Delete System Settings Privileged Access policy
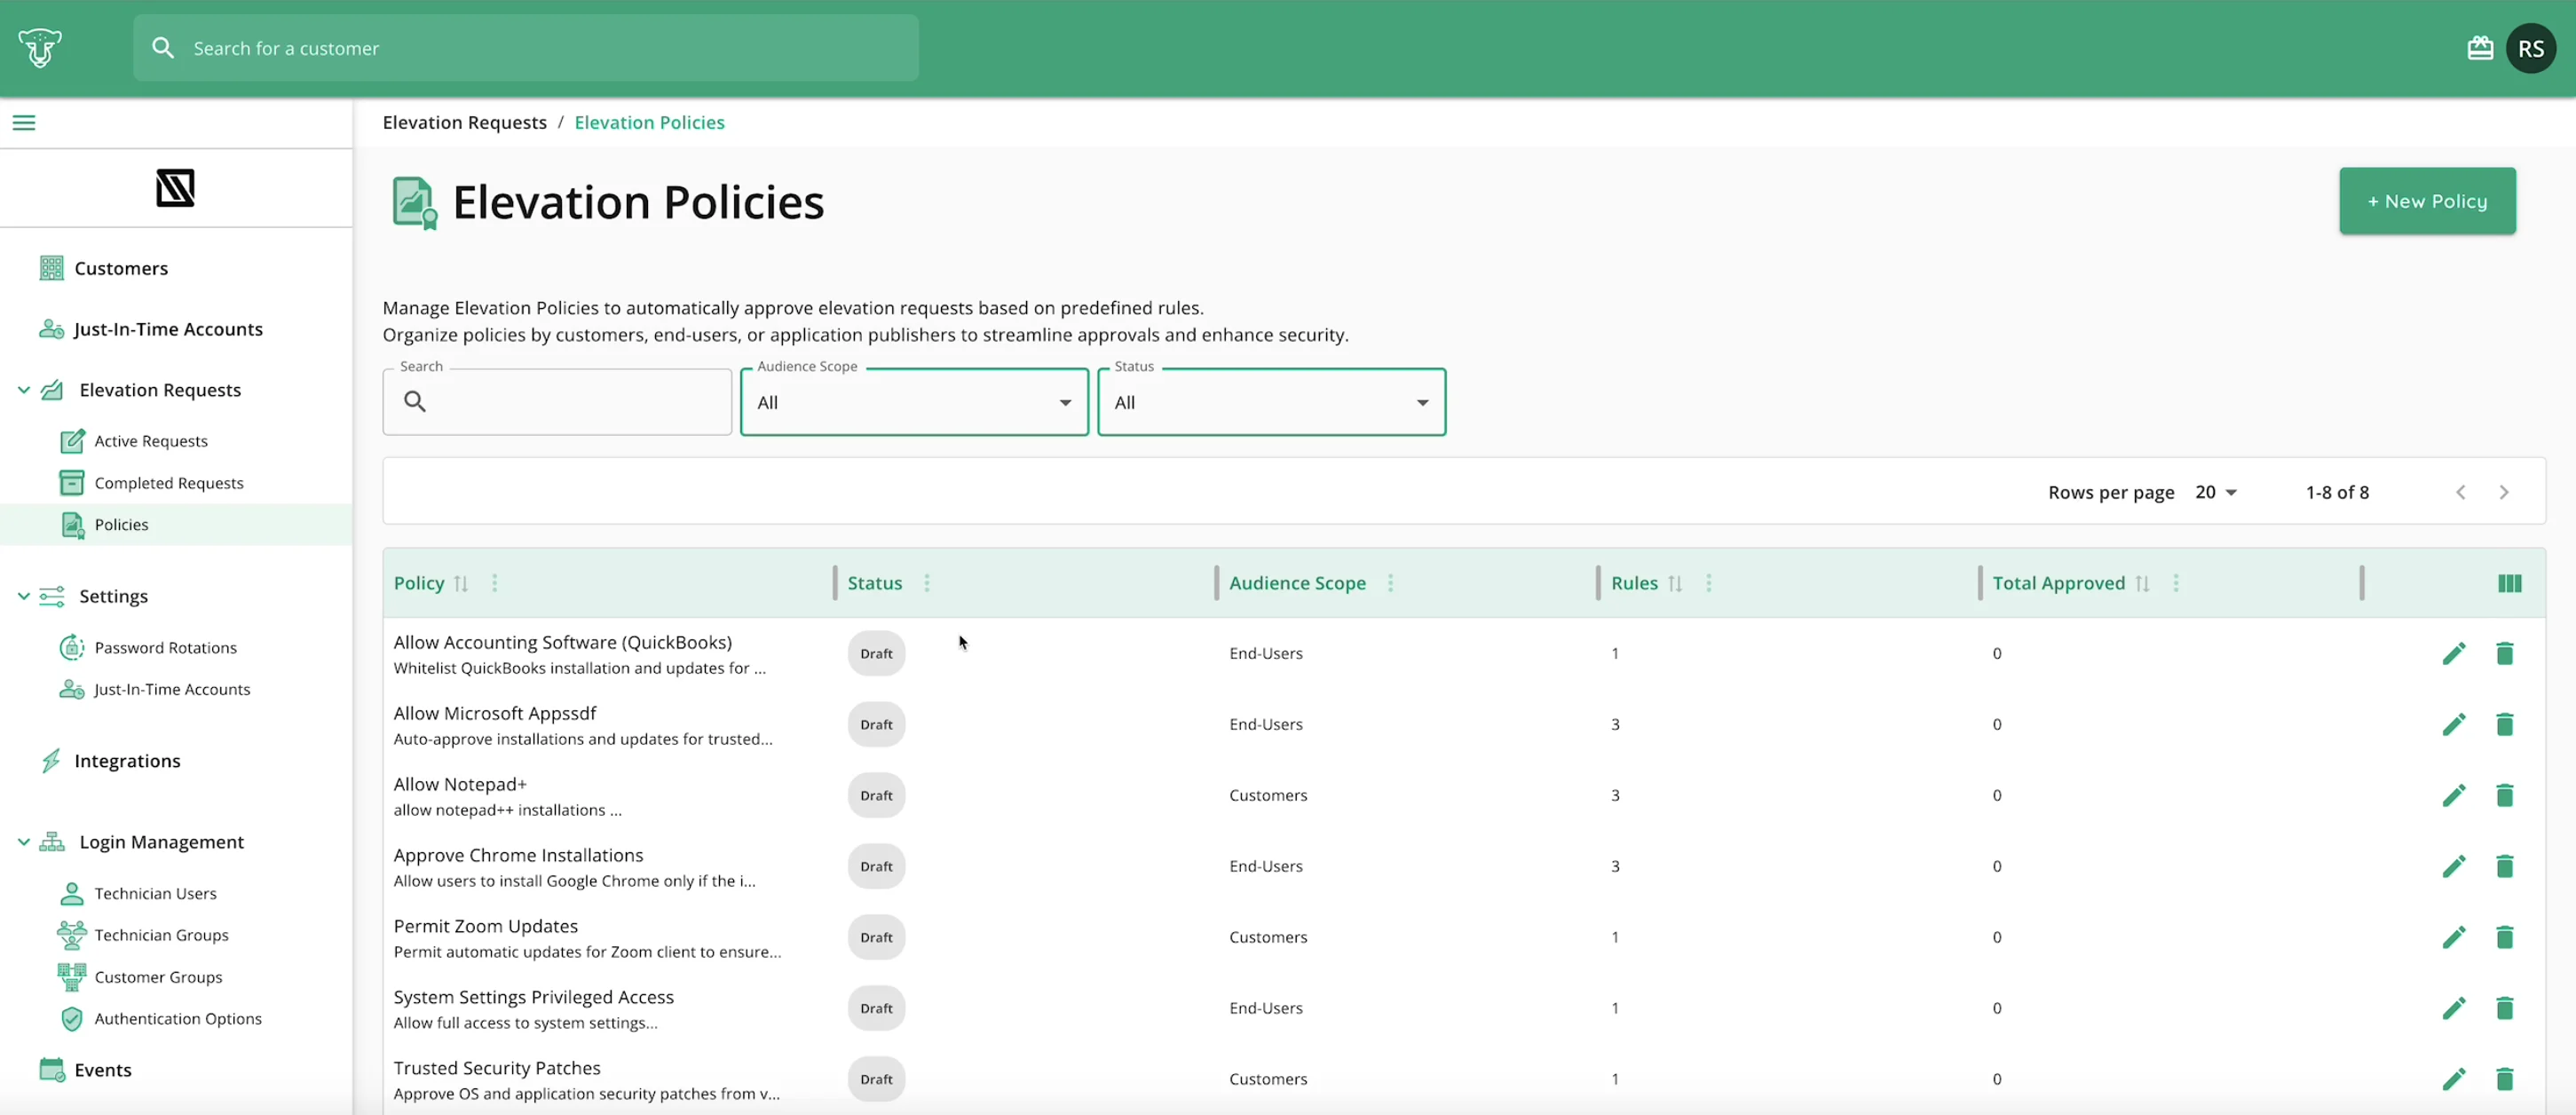The image size is (2576, 1115). tap(2504, 1008)
